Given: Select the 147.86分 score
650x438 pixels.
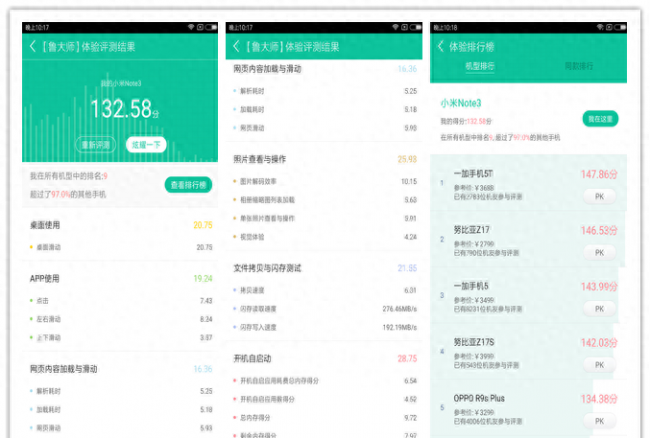Looking at the screenshot, I should click(599, 174).
